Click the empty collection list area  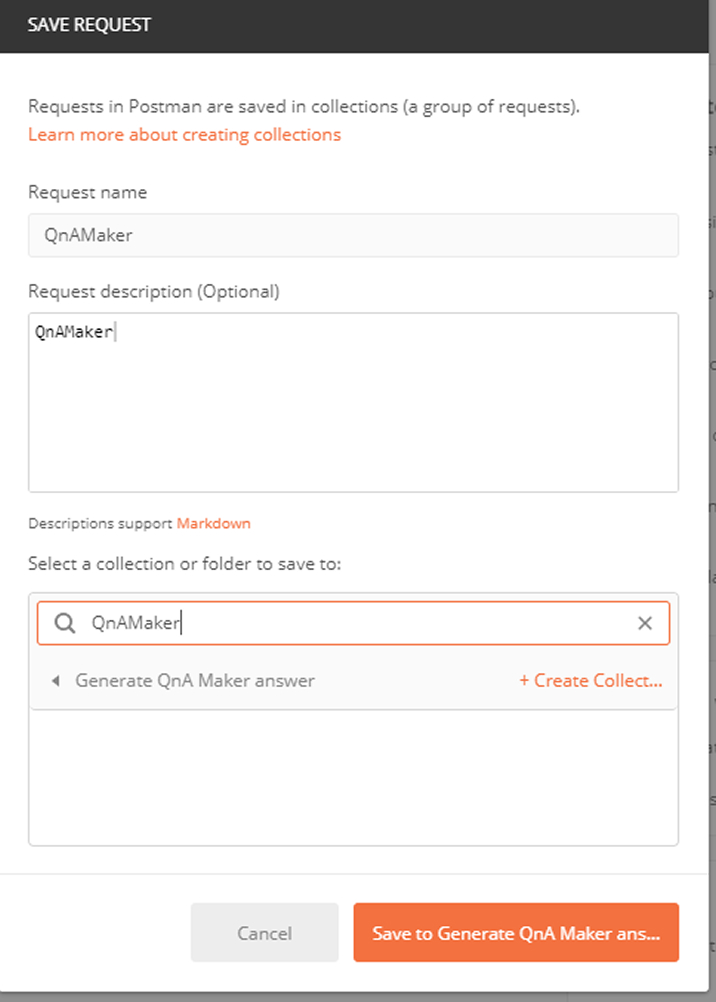(x=353, y=777)
